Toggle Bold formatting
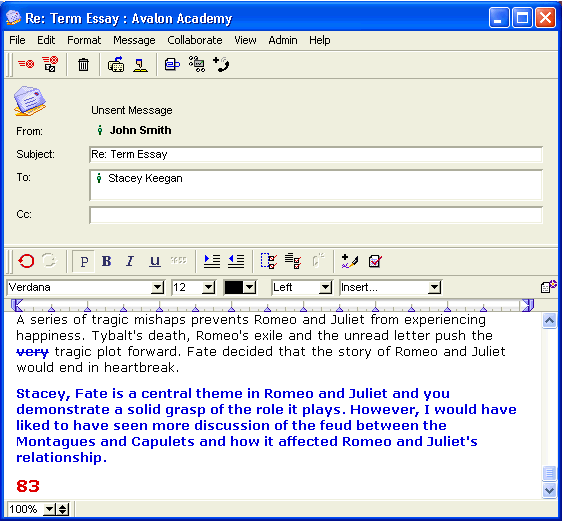The image size is (563, 522). click(x=107, y=261)
